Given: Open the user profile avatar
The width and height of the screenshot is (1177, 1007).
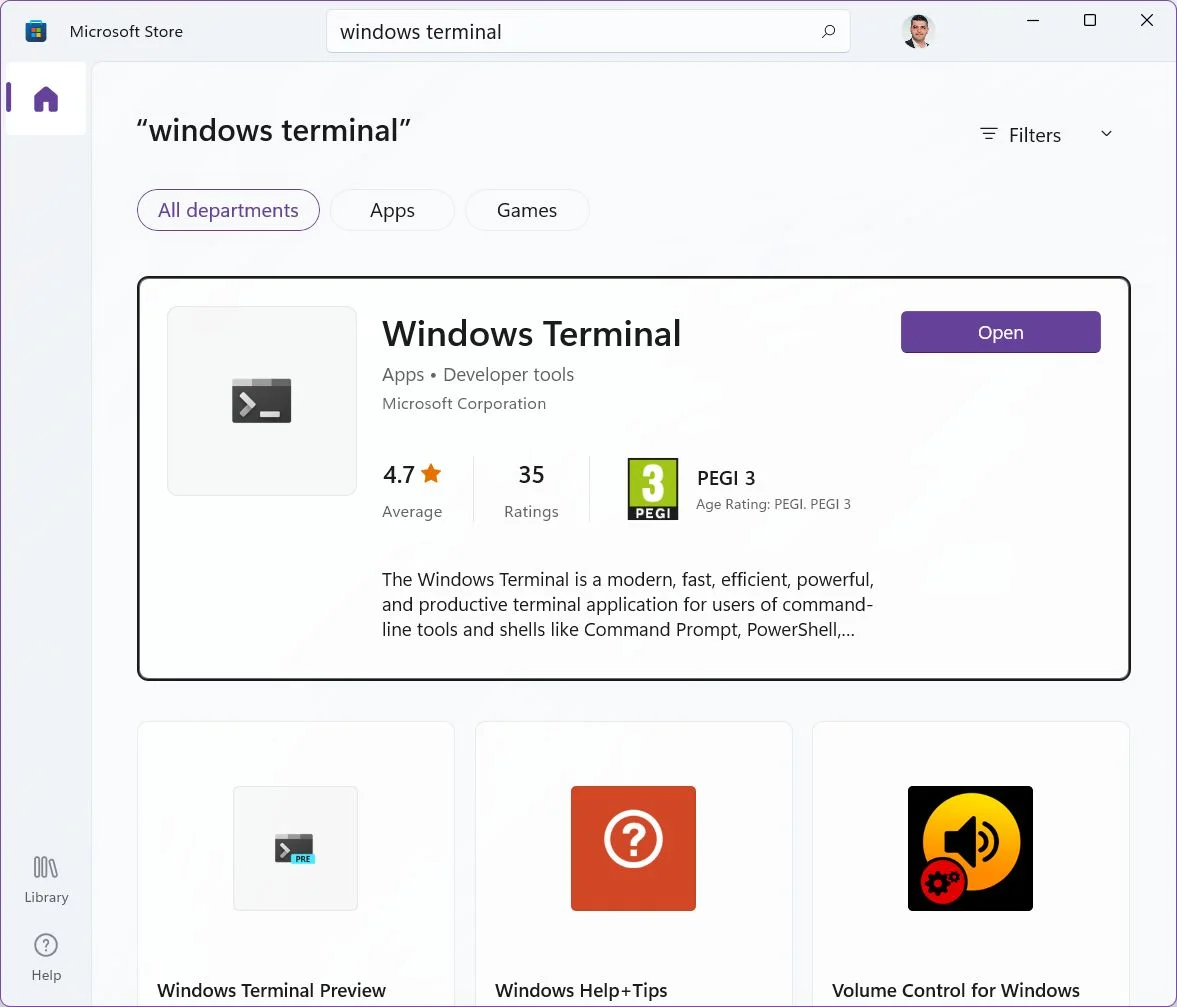Looking at the screenshot, I should 917,32.
